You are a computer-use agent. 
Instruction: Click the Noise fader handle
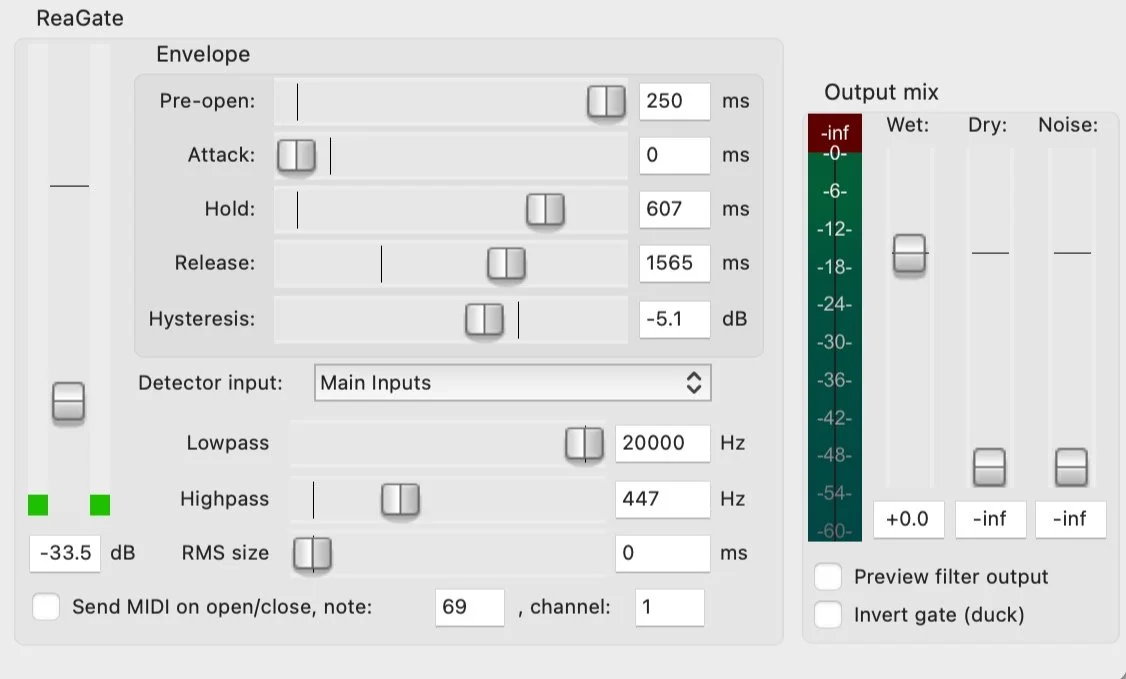(1071, 467)
